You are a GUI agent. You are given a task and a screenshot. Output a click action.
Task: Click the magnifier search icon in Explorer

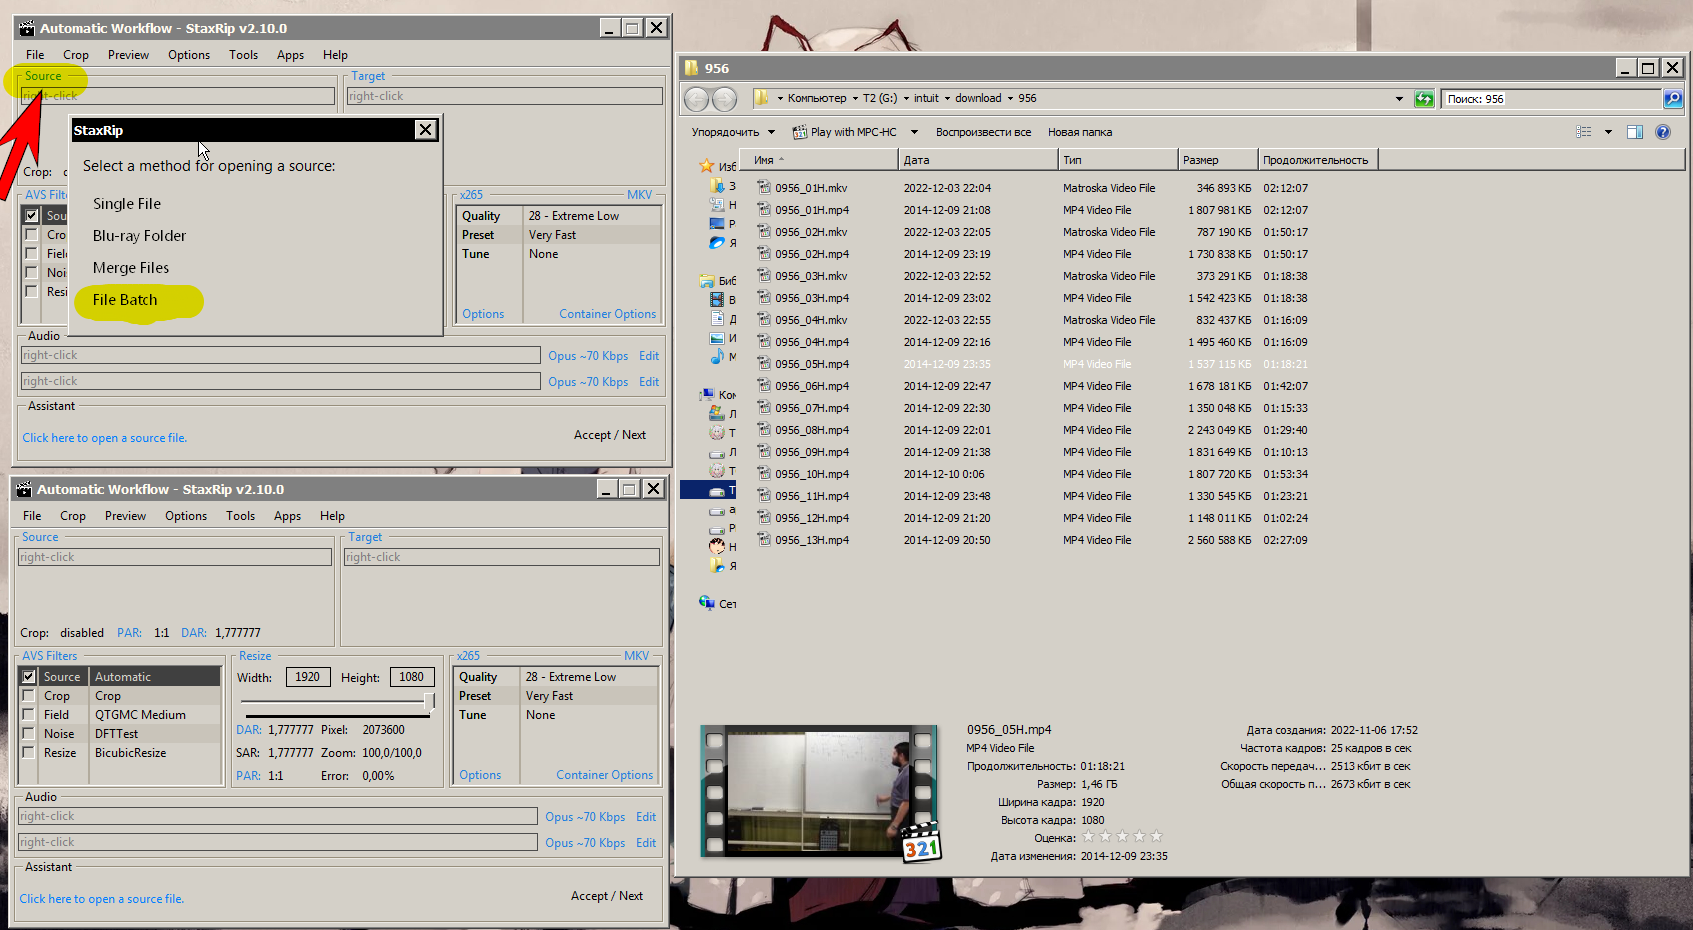coord(1672,99)
